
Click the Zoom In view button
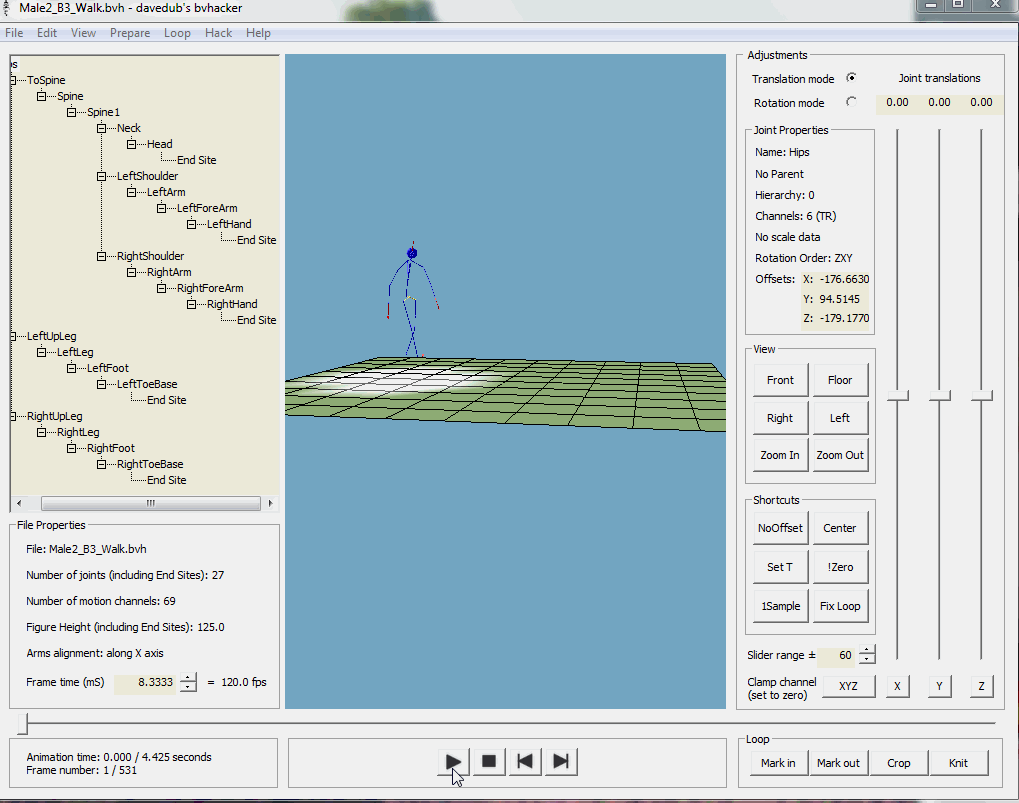click(780, 455)
